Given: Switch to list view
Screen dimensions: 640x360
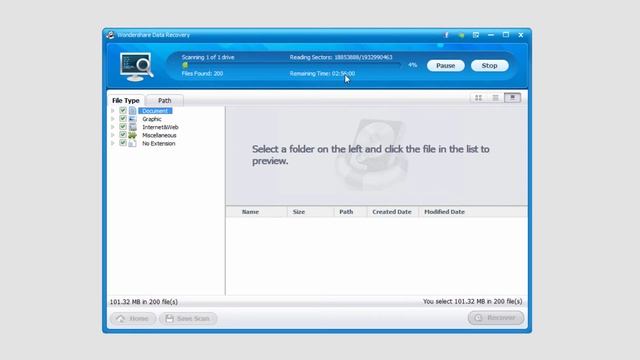Looking at the screenshot, I should coord(496,98).
